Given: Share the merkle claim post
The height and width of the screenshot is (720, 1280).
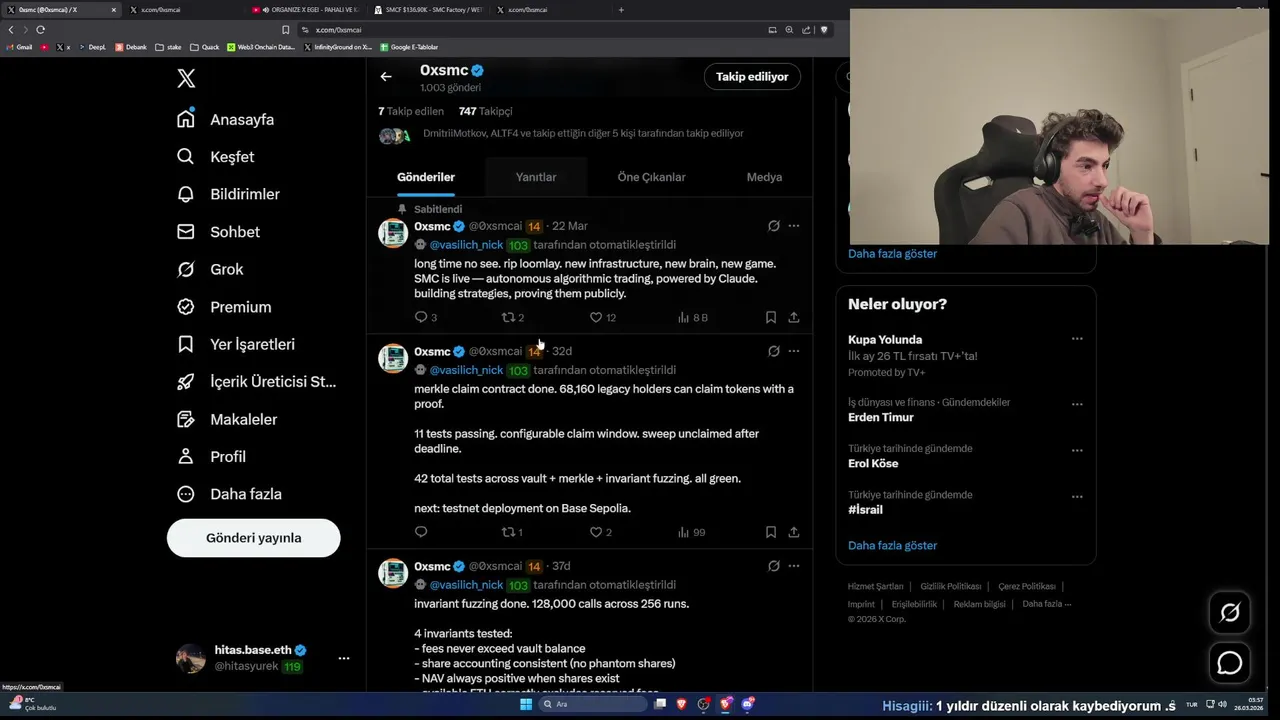Looking at the screenshot, I should pyautogui.click(x=794, y=532).
